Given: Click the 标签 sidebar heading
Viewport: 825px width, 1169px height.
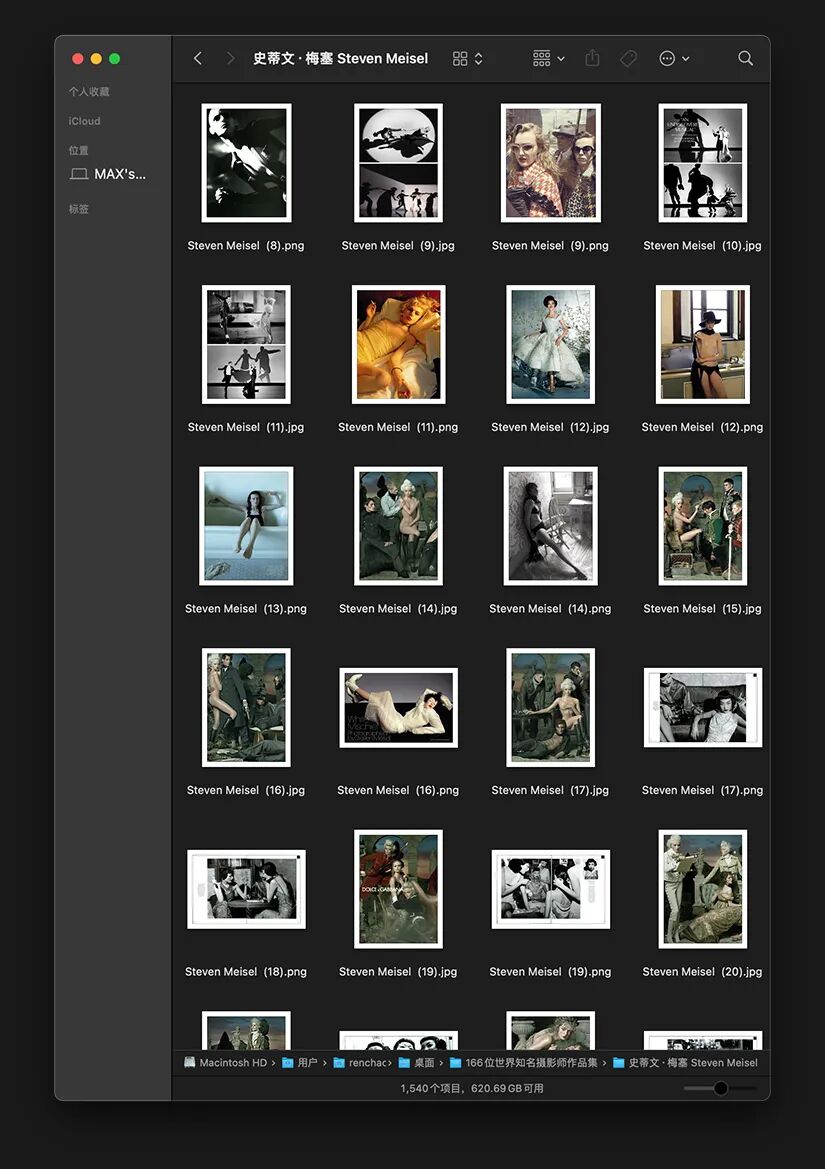Looking at the screenshot, I should (78, 209).
